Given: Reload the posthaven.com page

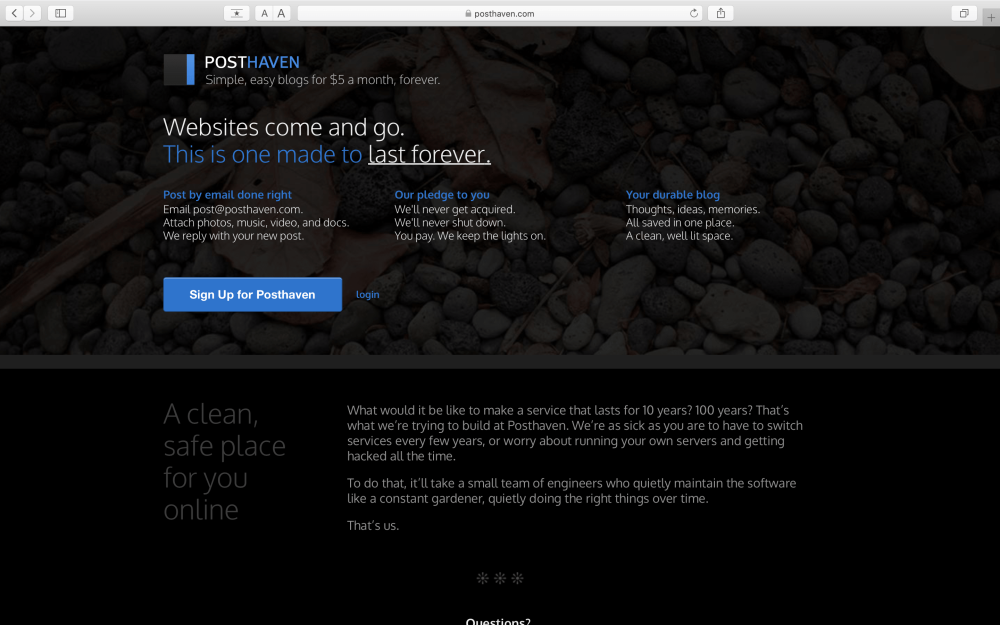Looking at the screenshot, I should [694, 13].
